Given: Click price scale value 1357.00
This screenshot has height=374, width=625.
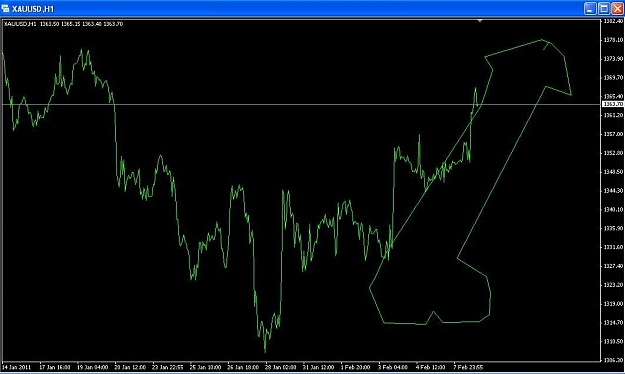Looking at the screenshot, I should click(613, 134).
